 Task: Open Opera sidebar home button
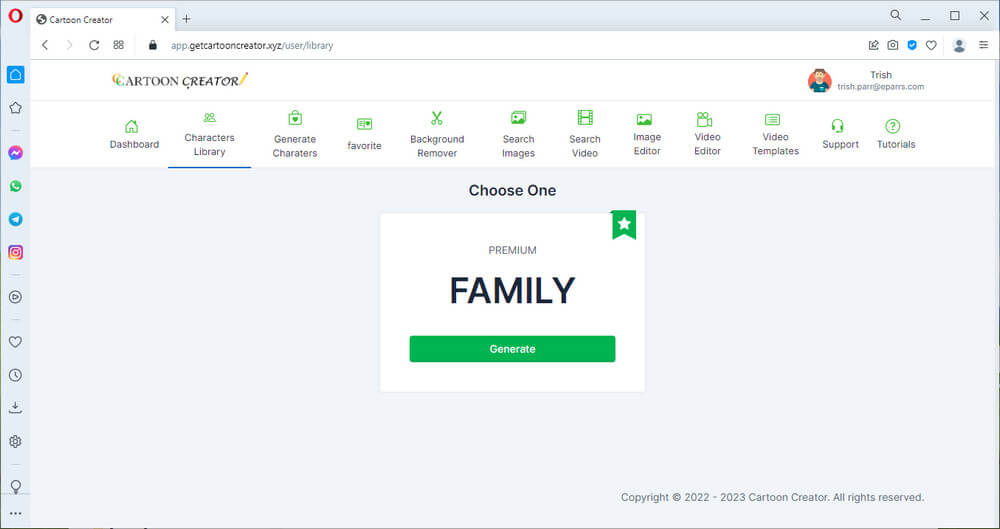click(x=16, y=75)
